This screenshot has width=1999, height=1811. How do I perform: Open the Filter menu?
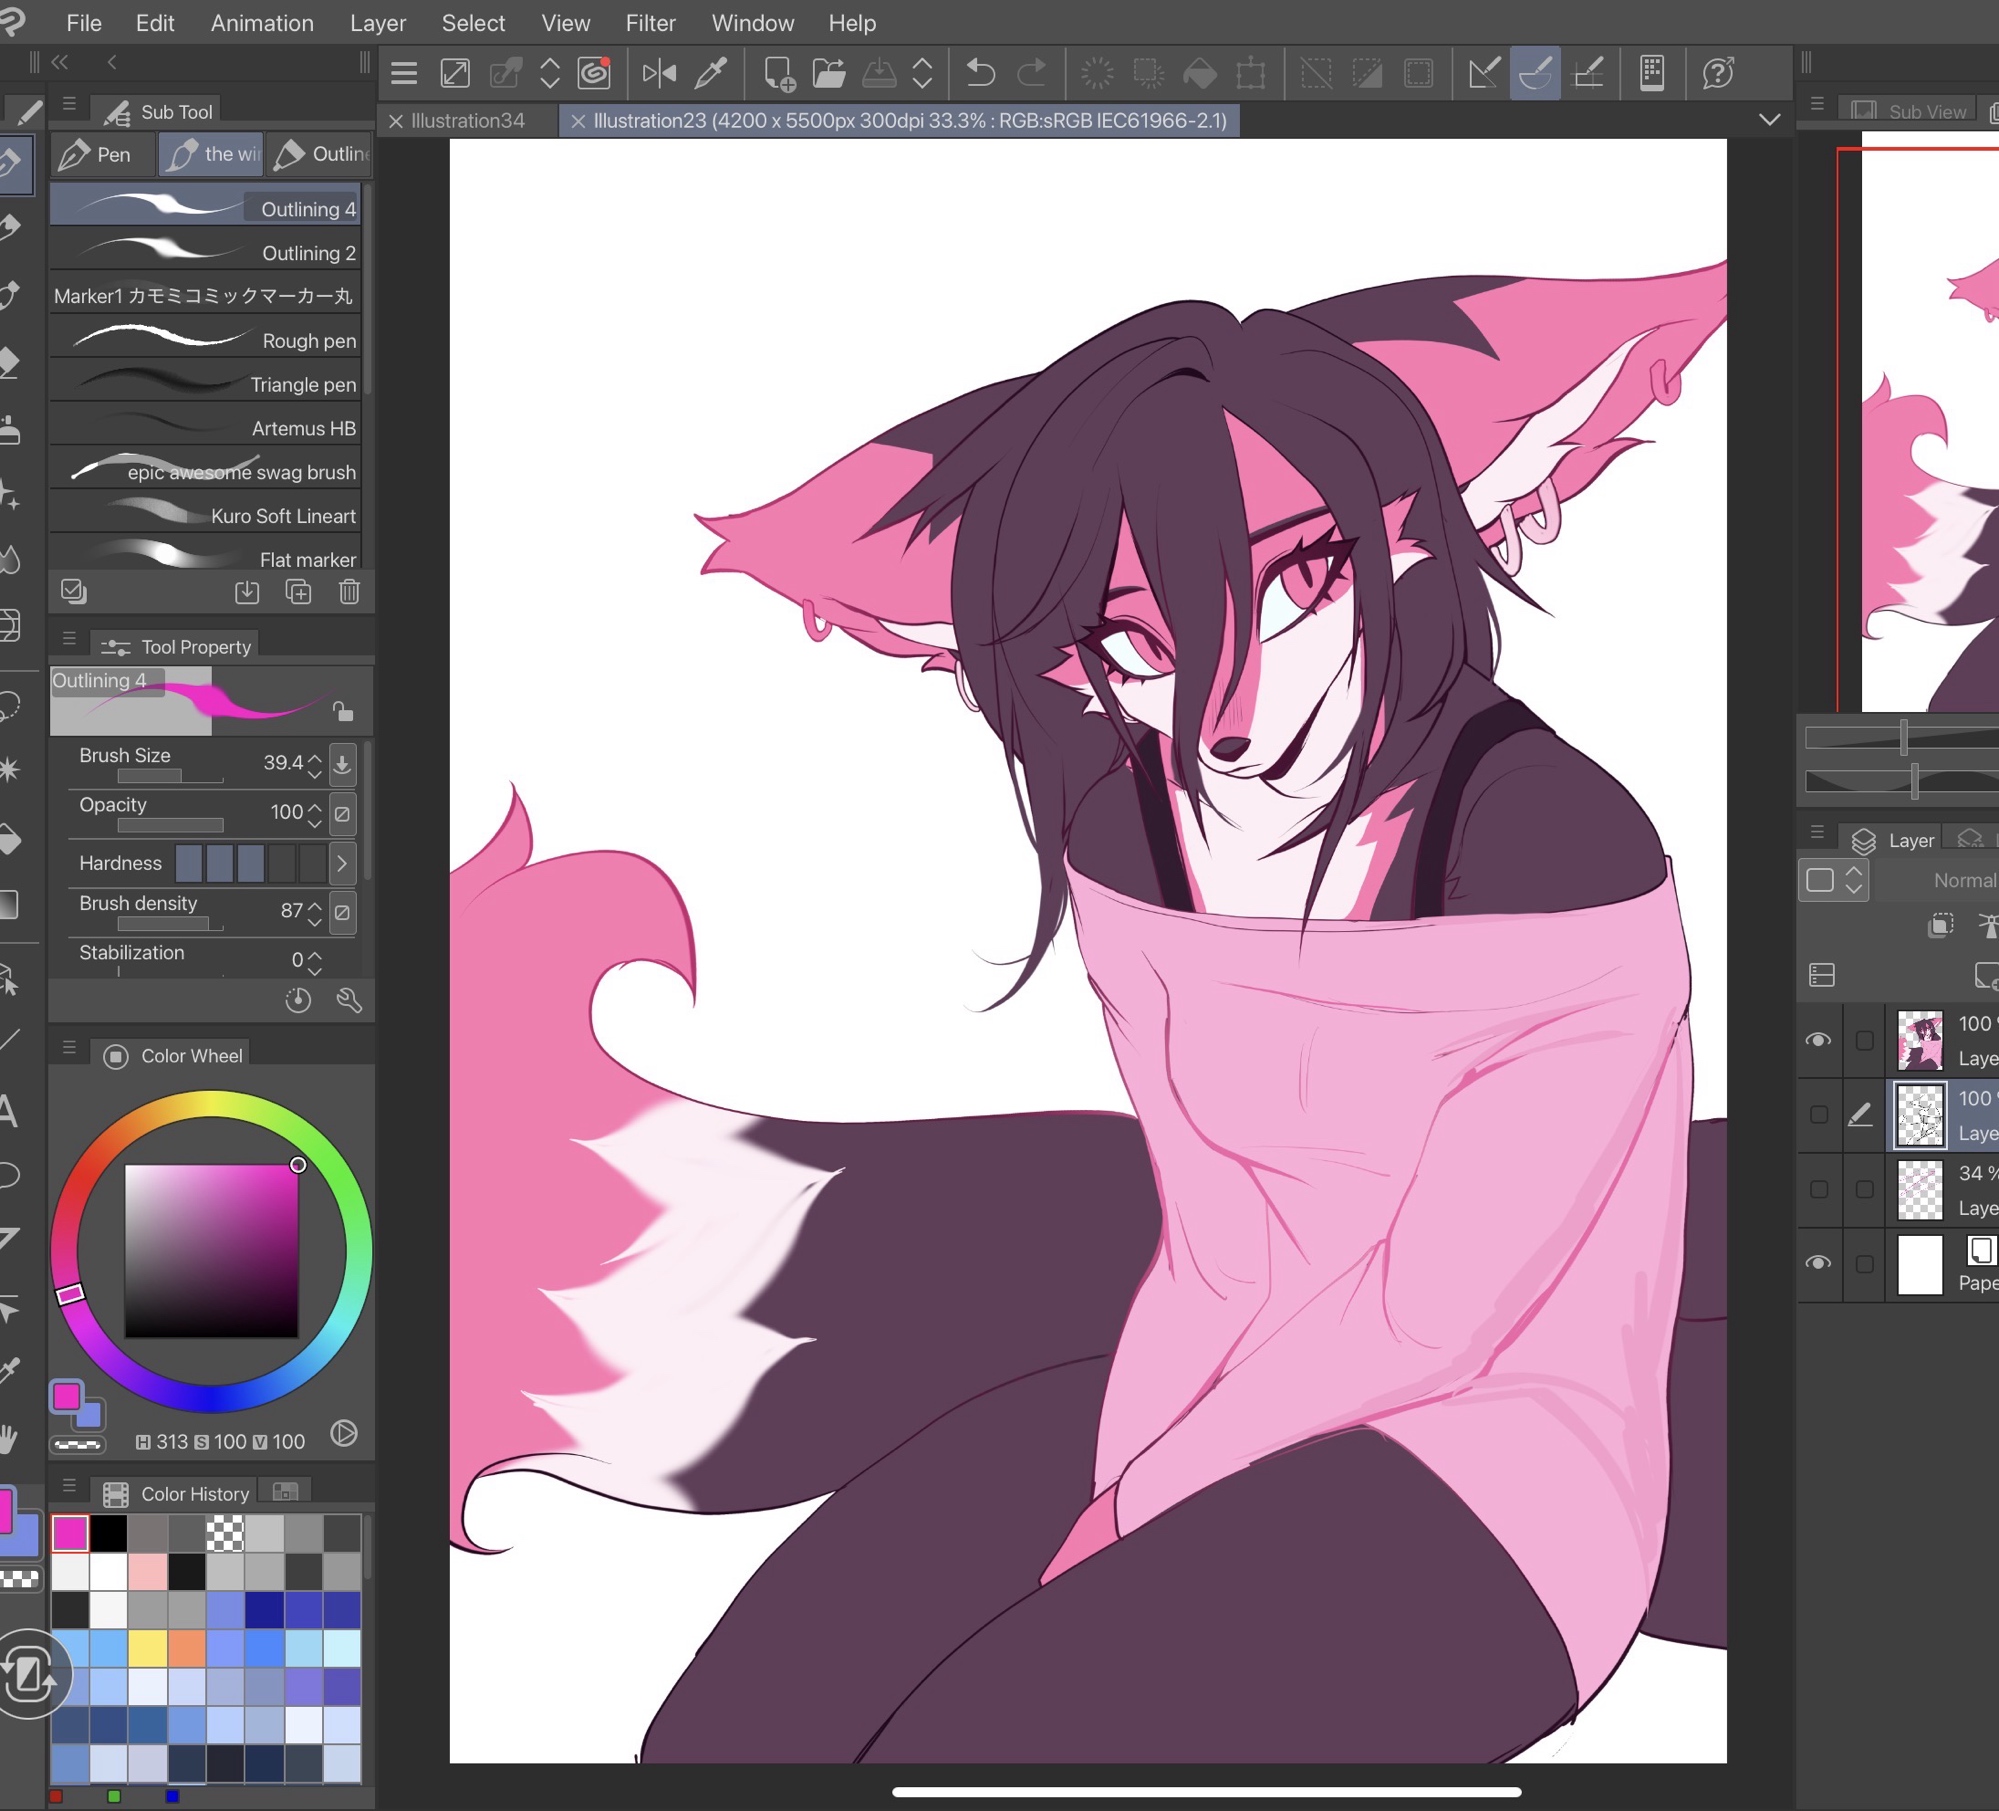(650, 22)
